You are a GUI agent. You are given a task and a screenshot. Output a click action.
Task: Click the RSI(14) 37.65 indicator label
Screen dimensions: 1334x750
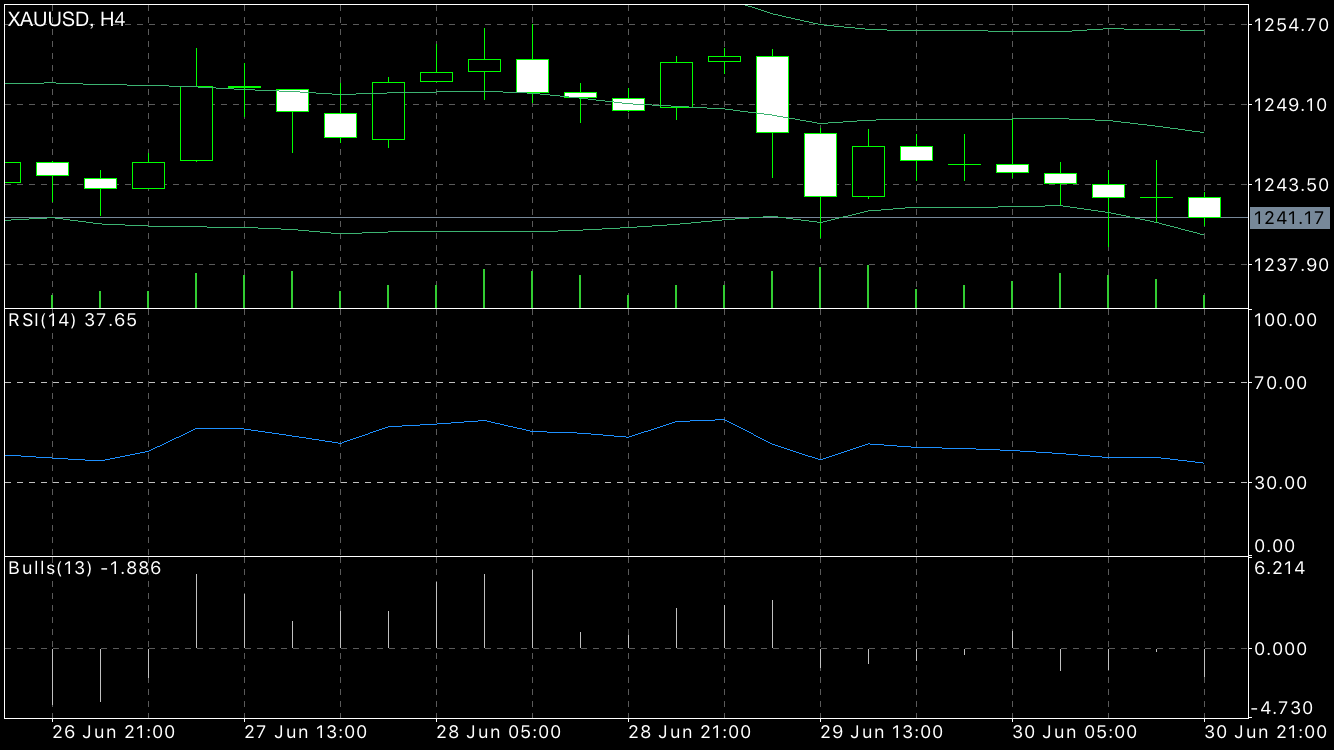tap(73, 320)
